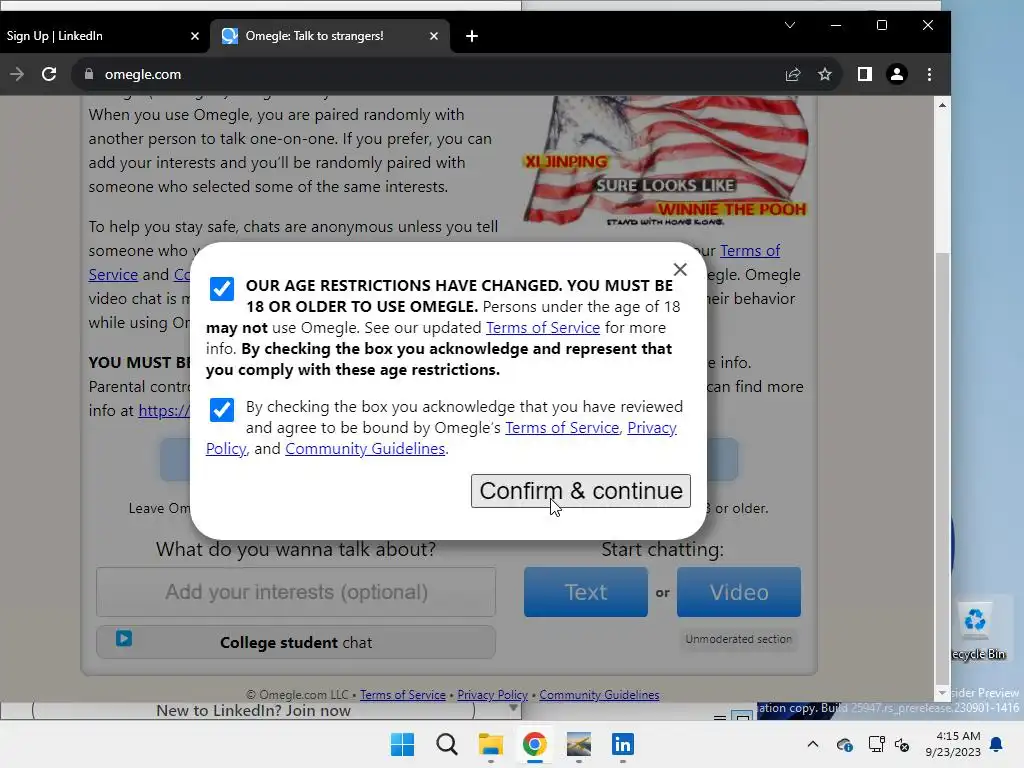
Task: Close the Sign Up LinkedIn tab
Action: coord(195,36)
